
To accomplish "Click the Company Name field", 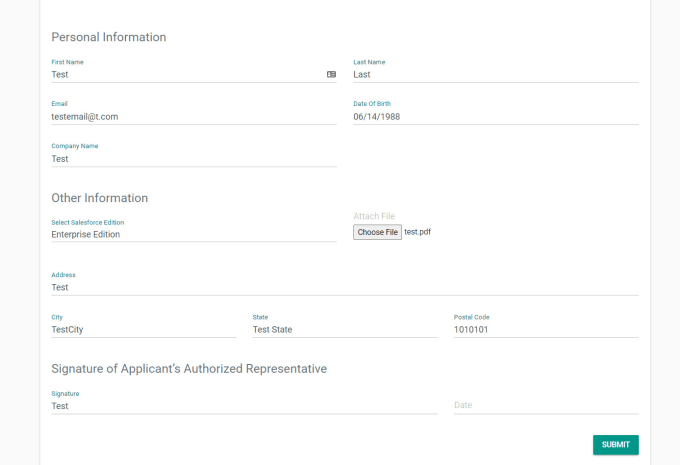I will [194, 159].
